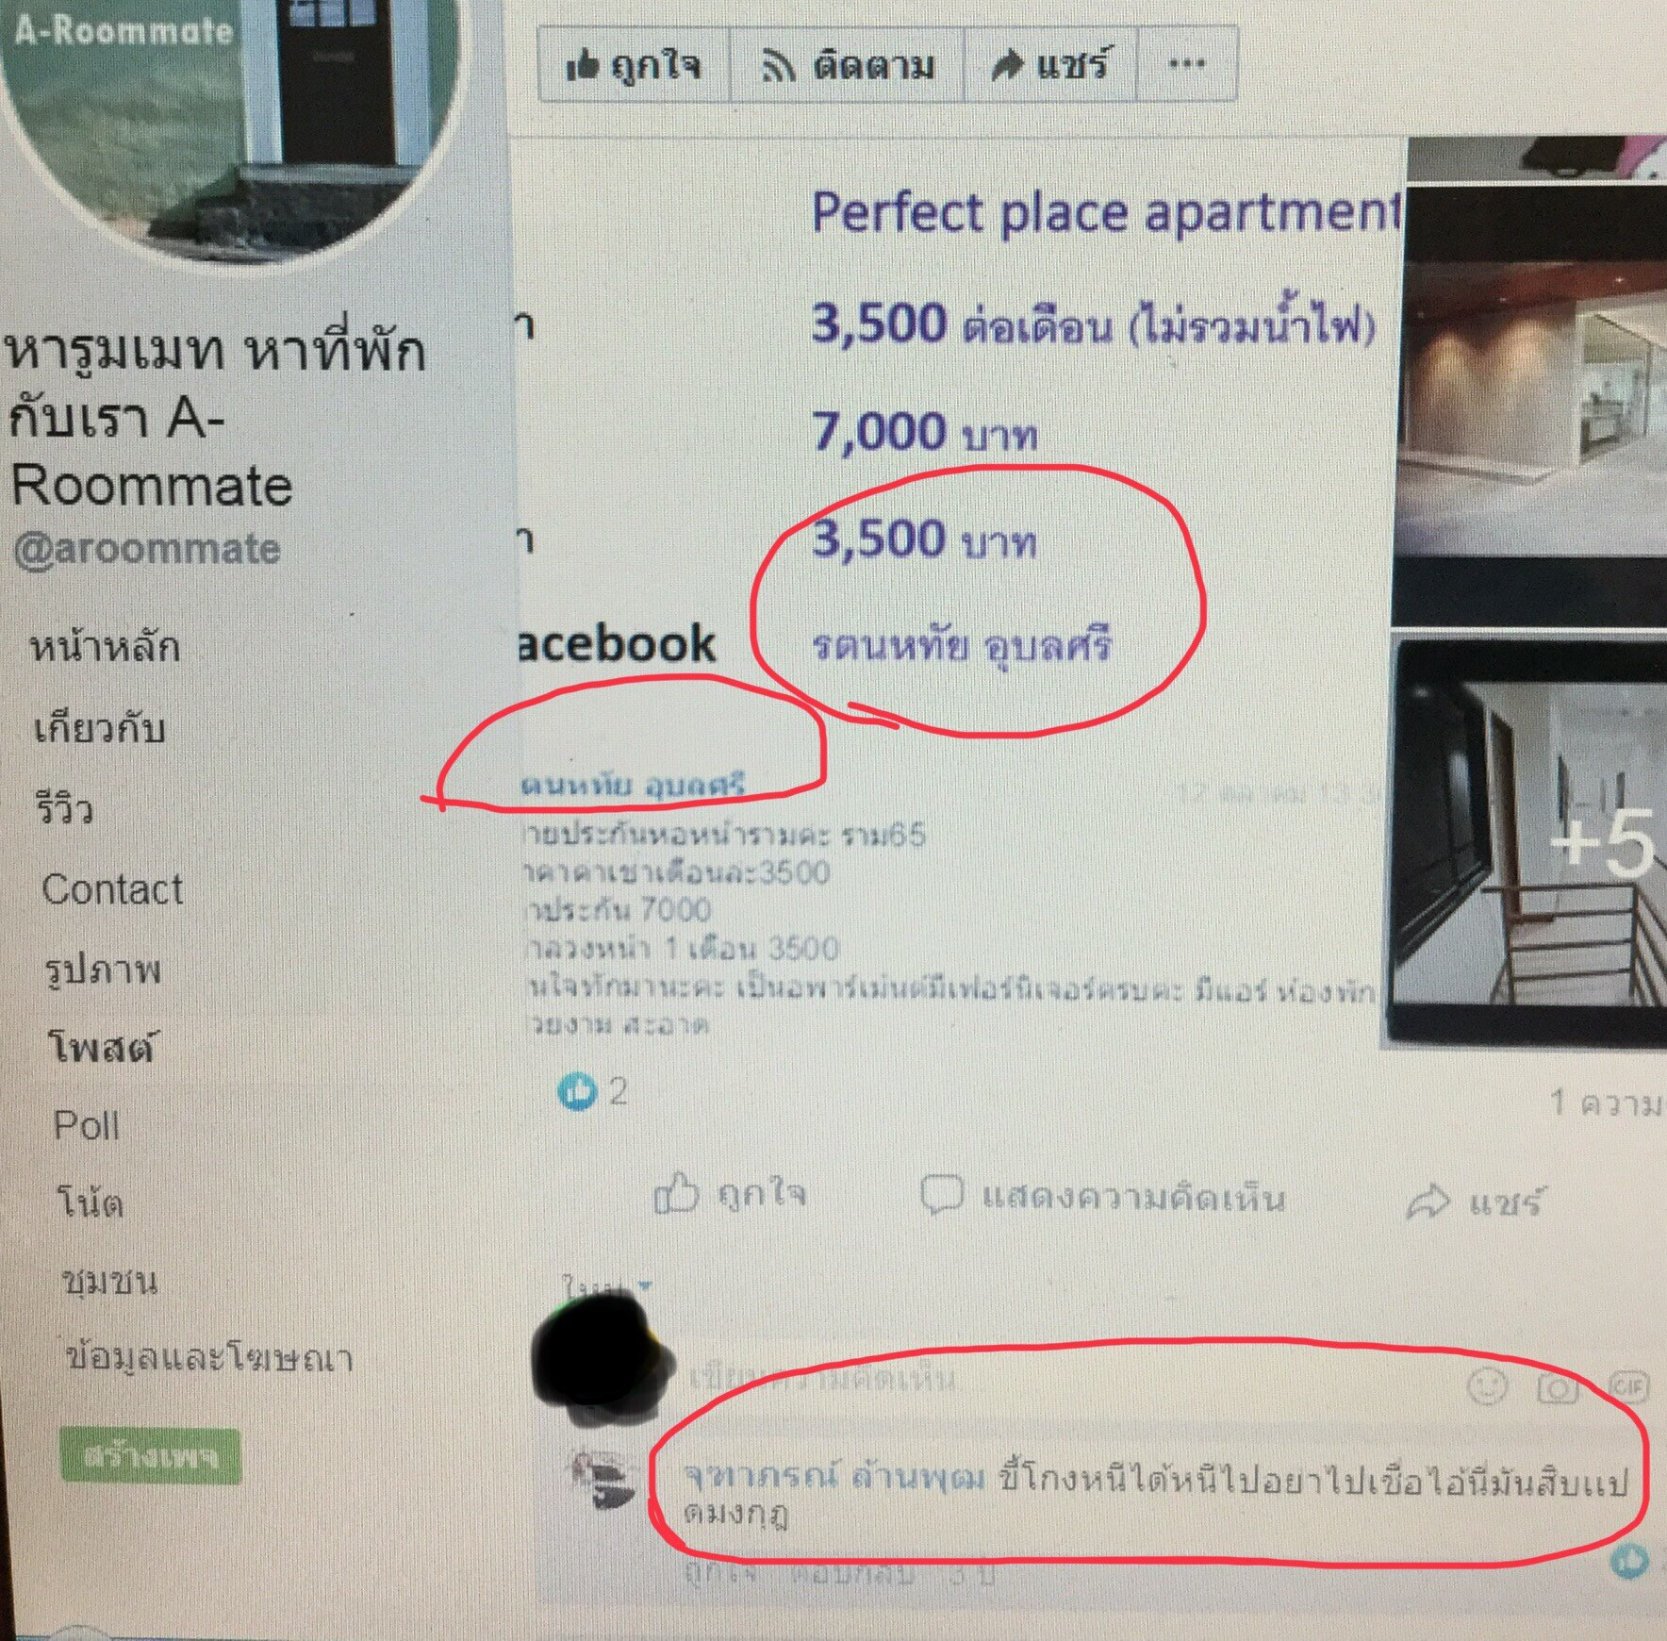Attach photo using camera icon in comment box

coord(1556,1388)
